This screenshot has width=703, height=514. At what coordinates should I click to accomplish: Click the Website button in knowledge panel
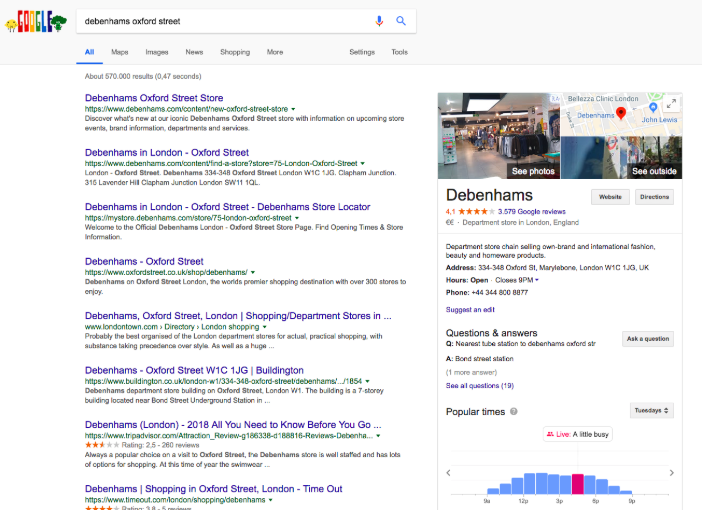[610, 197]
